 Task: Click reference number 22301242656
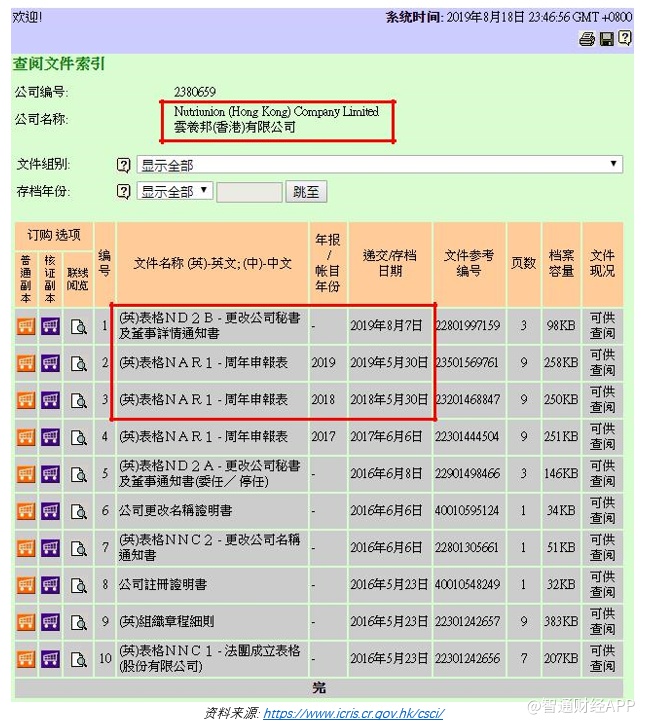pos(467,658)
